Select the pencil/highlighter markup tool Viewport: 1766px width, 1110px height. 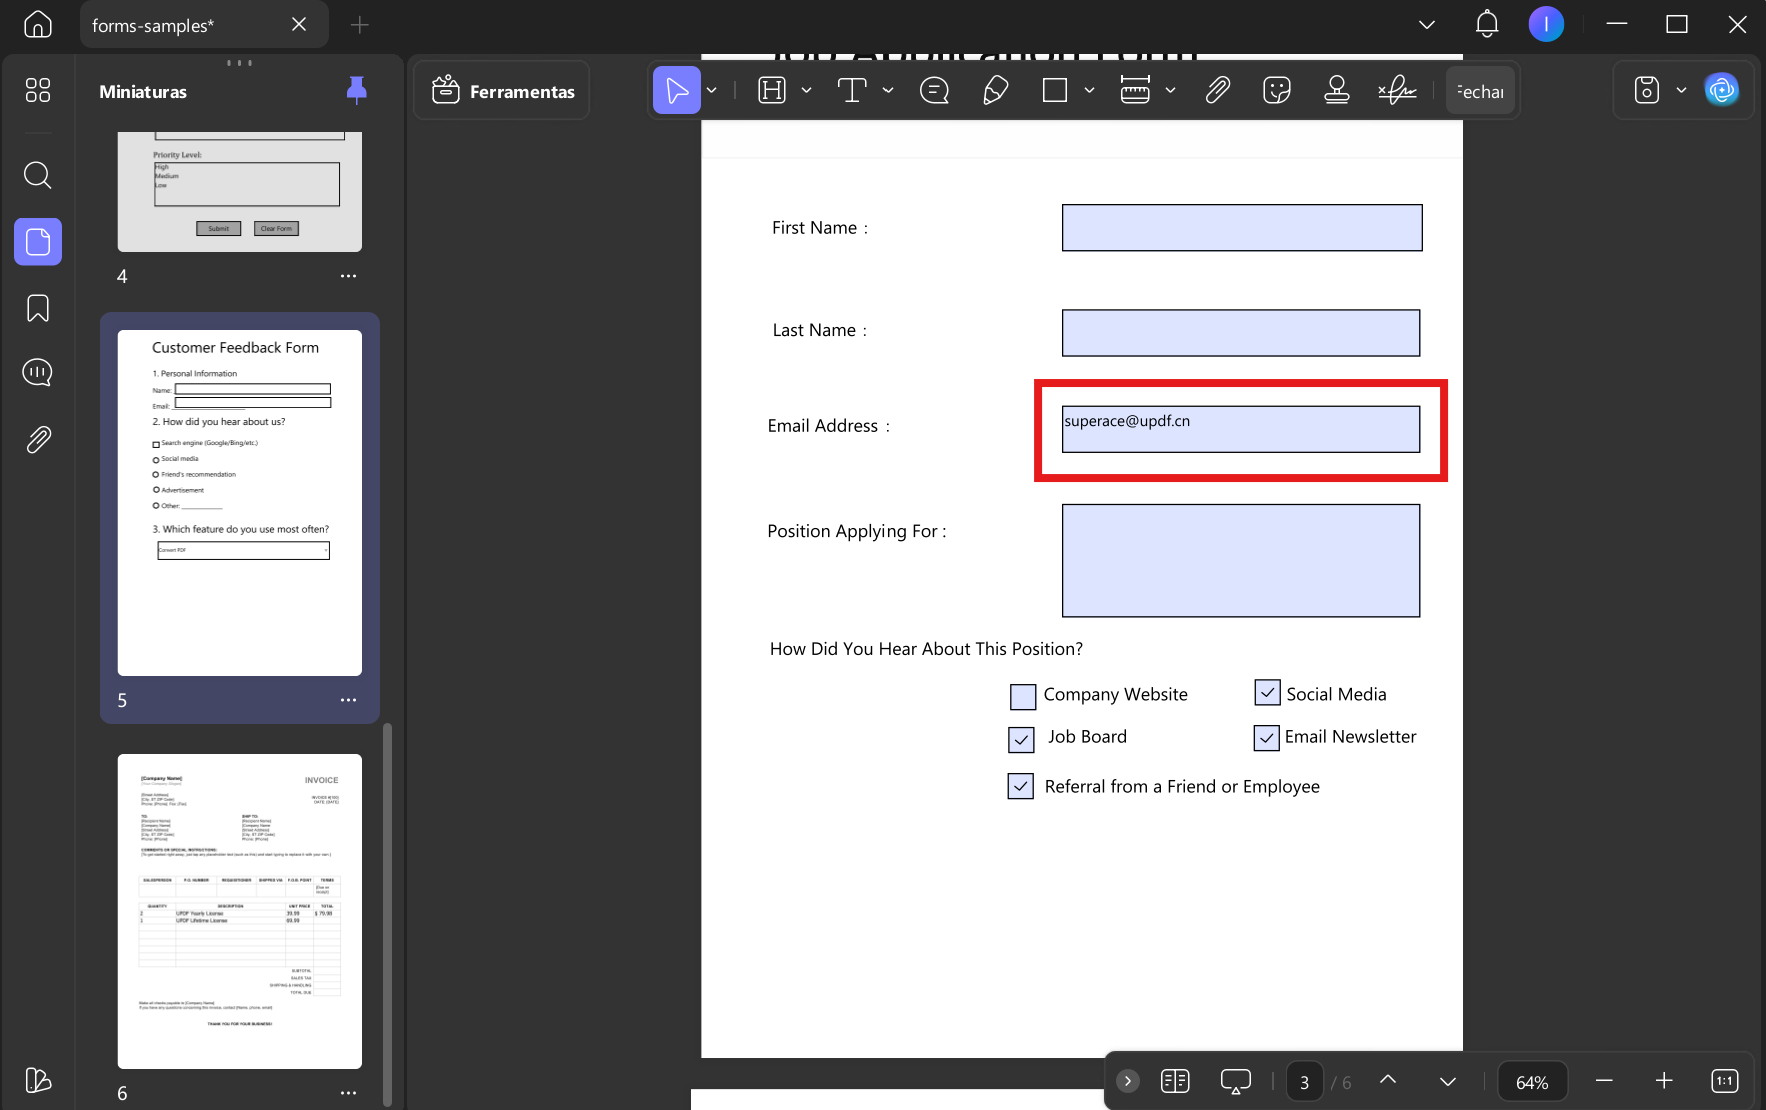[x=995, y=91]
